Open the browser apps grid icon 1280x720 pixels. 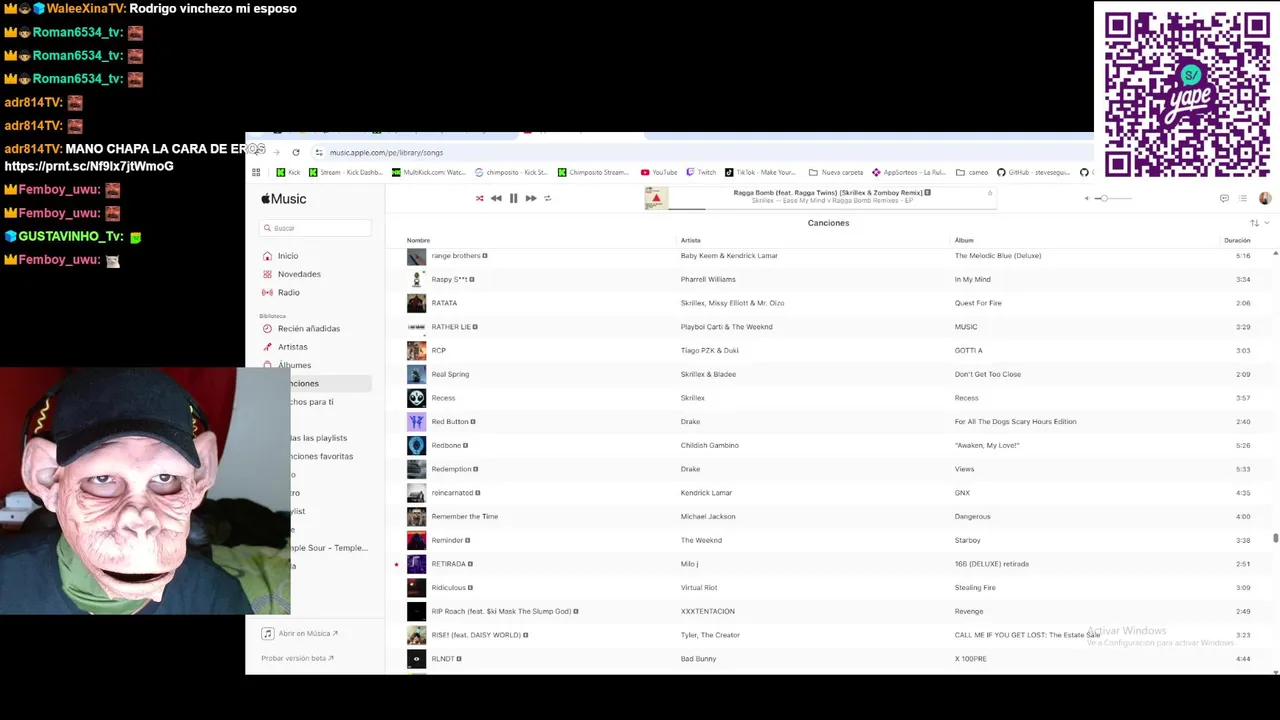(256, 172)
